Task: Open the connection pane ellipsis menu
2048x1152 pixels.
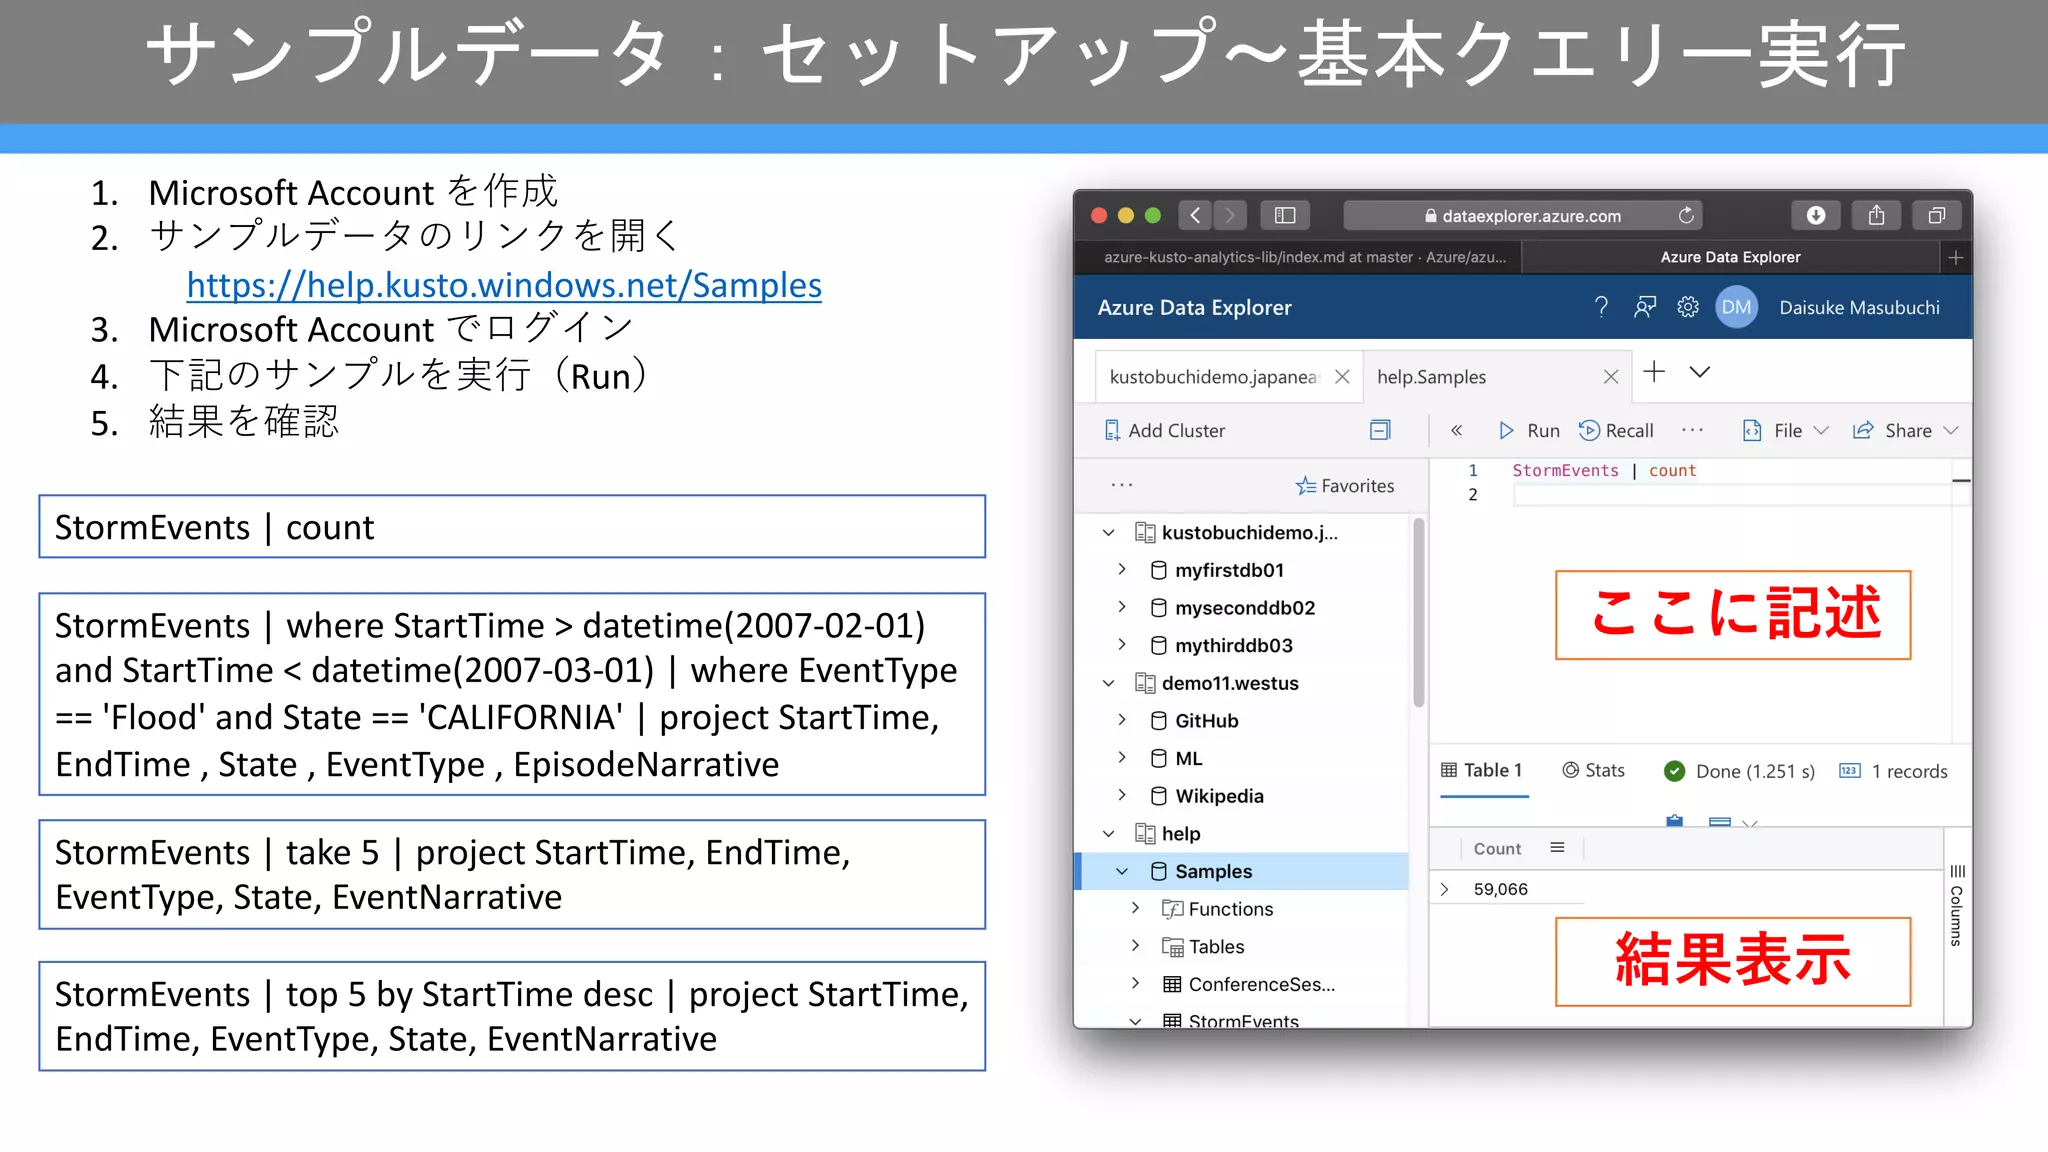Action: point(1122,485)
